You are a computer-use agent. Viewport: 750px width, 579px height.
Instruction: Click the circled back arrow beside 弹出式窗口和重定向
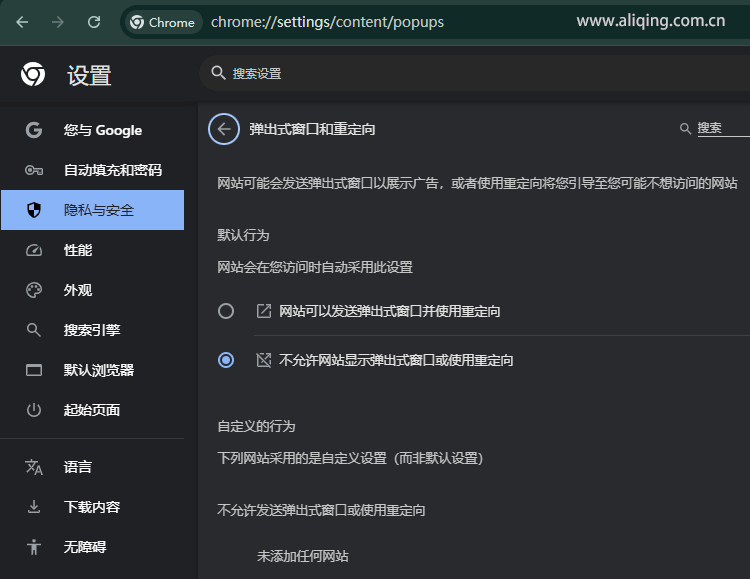tap(224, 129)
